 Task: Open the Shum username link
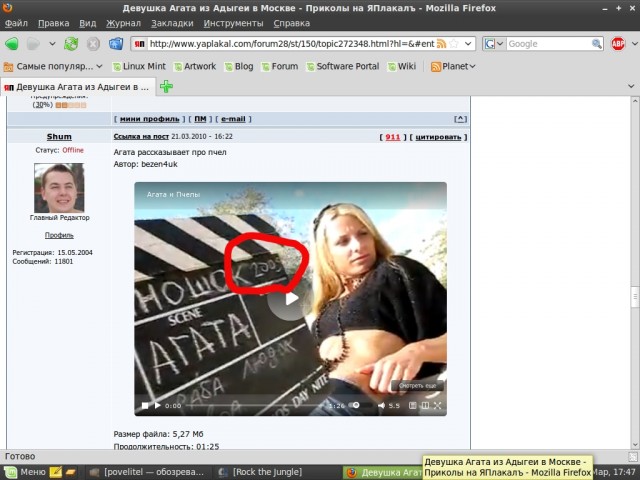tap(59, 136)
